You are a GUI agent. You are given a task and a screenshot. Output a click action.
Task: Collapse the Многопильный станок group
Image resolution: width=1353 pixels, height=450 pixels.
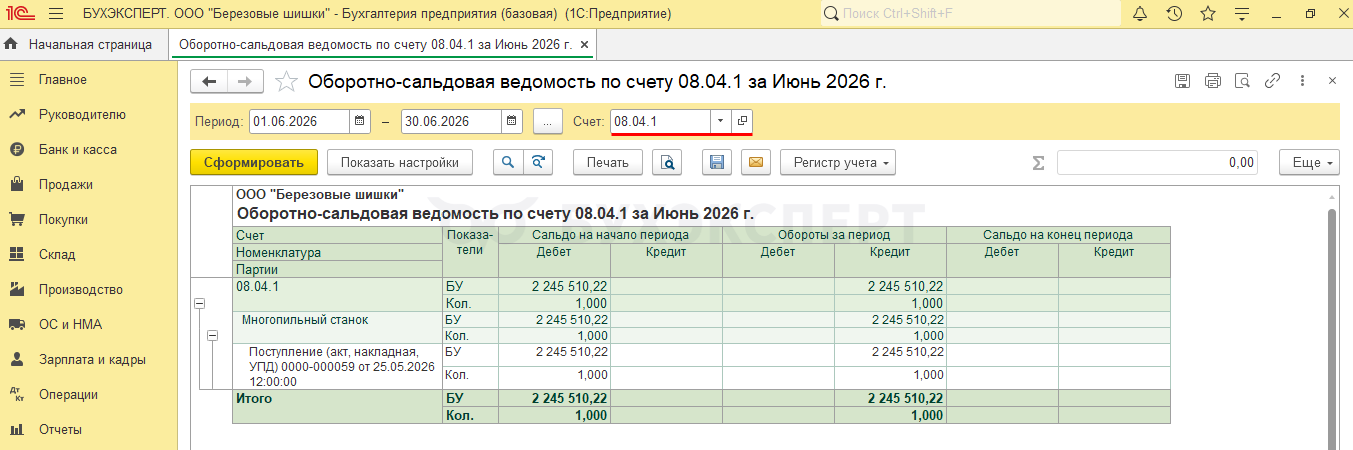click(x=212, y=337)
